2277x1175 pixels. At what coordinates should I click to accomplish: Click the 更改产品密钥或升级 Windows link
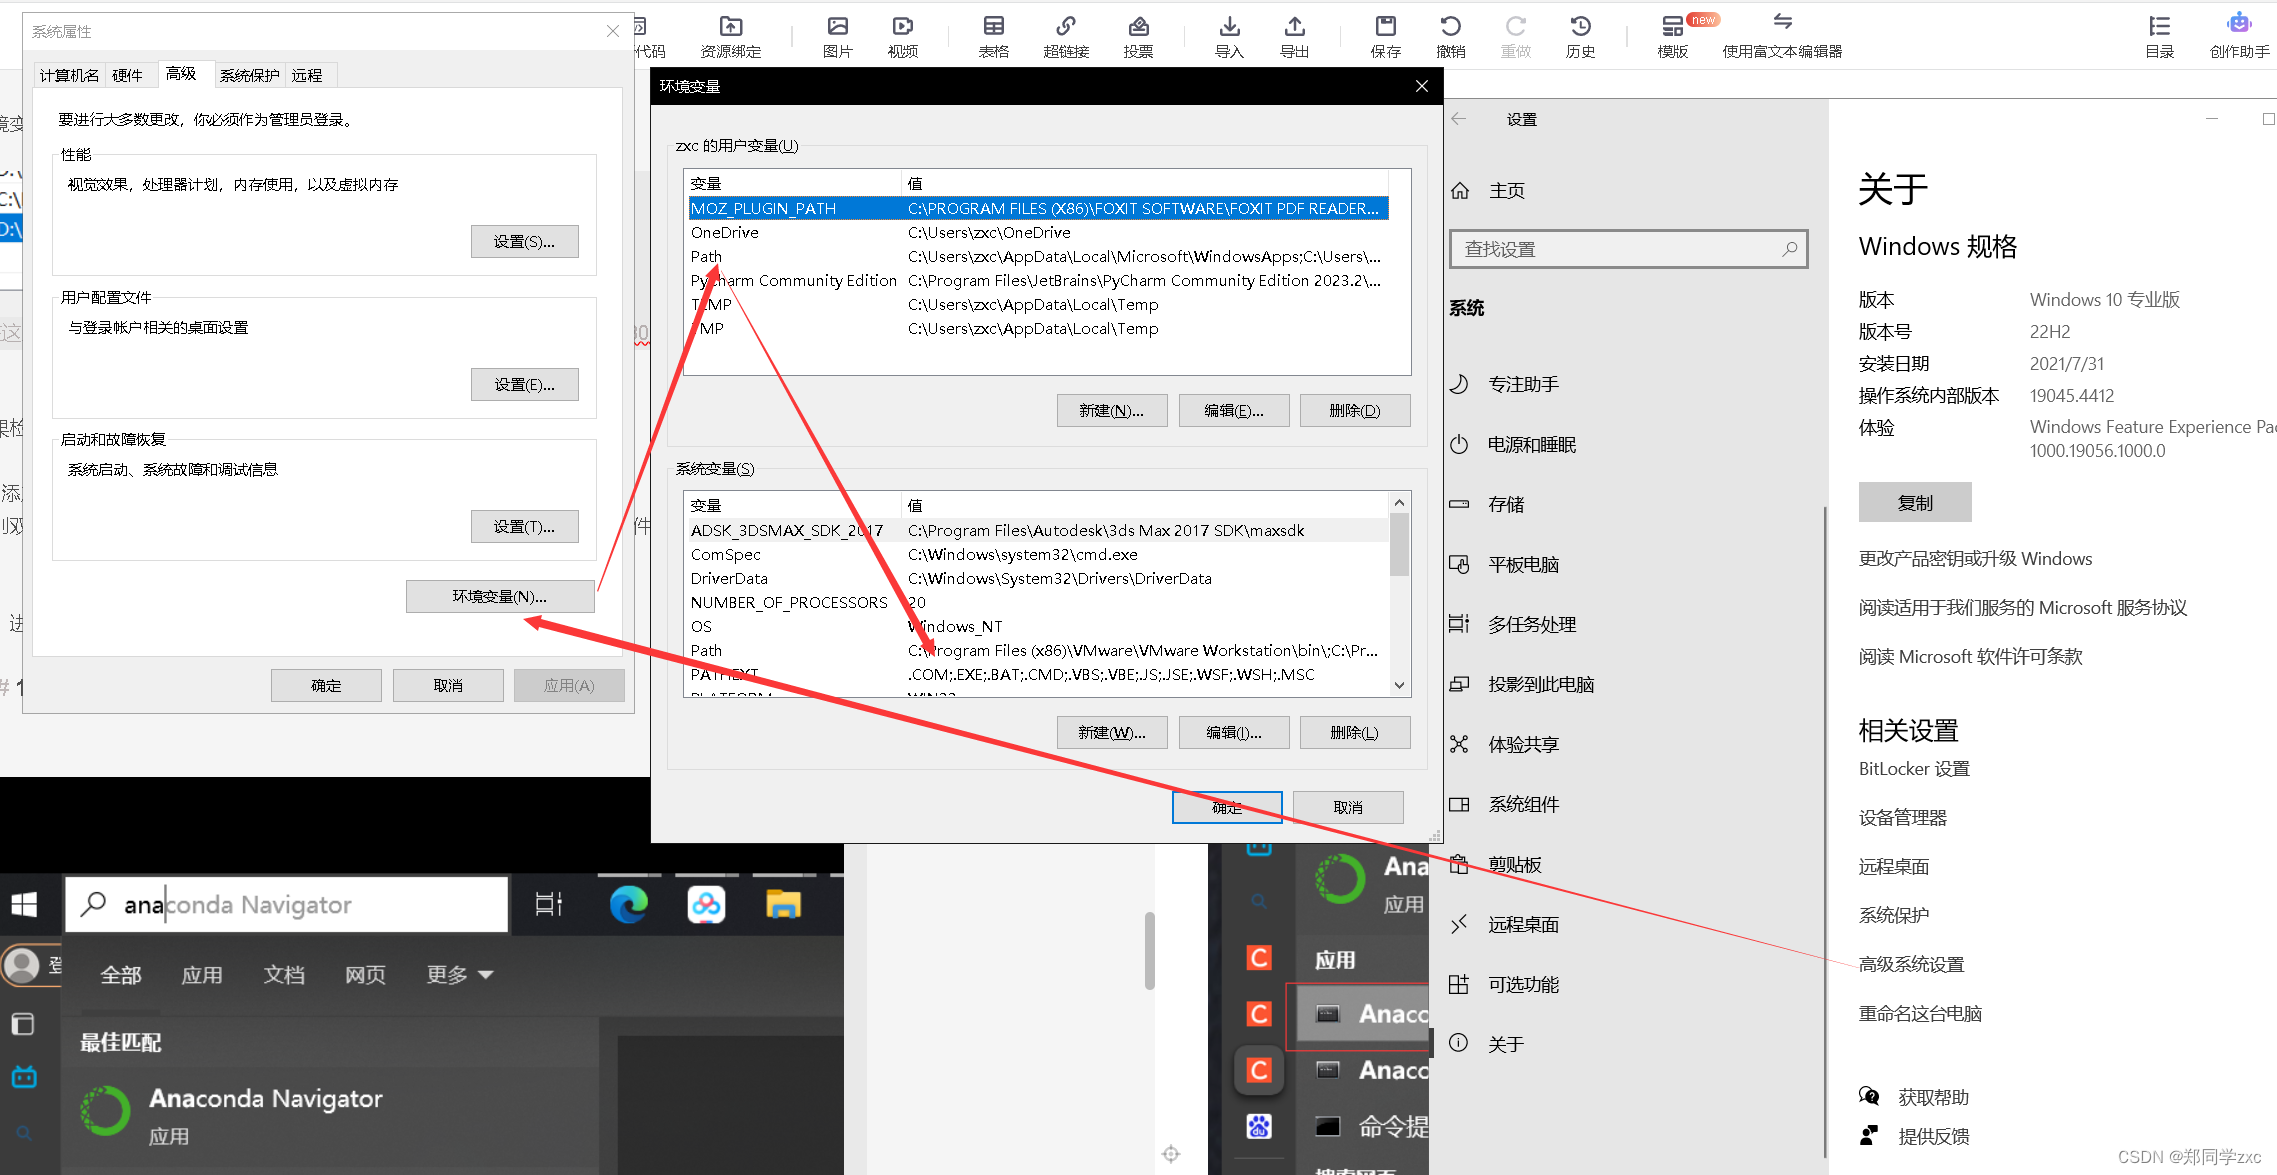[x=1975, y=559]
